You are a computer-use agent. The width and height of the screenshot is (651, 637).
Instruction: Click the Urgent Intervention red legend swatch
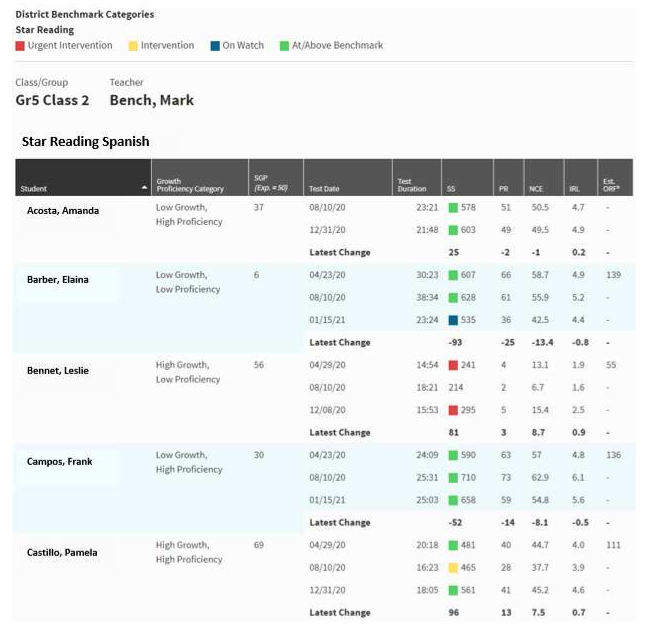pyautogui.click(x=20, y=46)
